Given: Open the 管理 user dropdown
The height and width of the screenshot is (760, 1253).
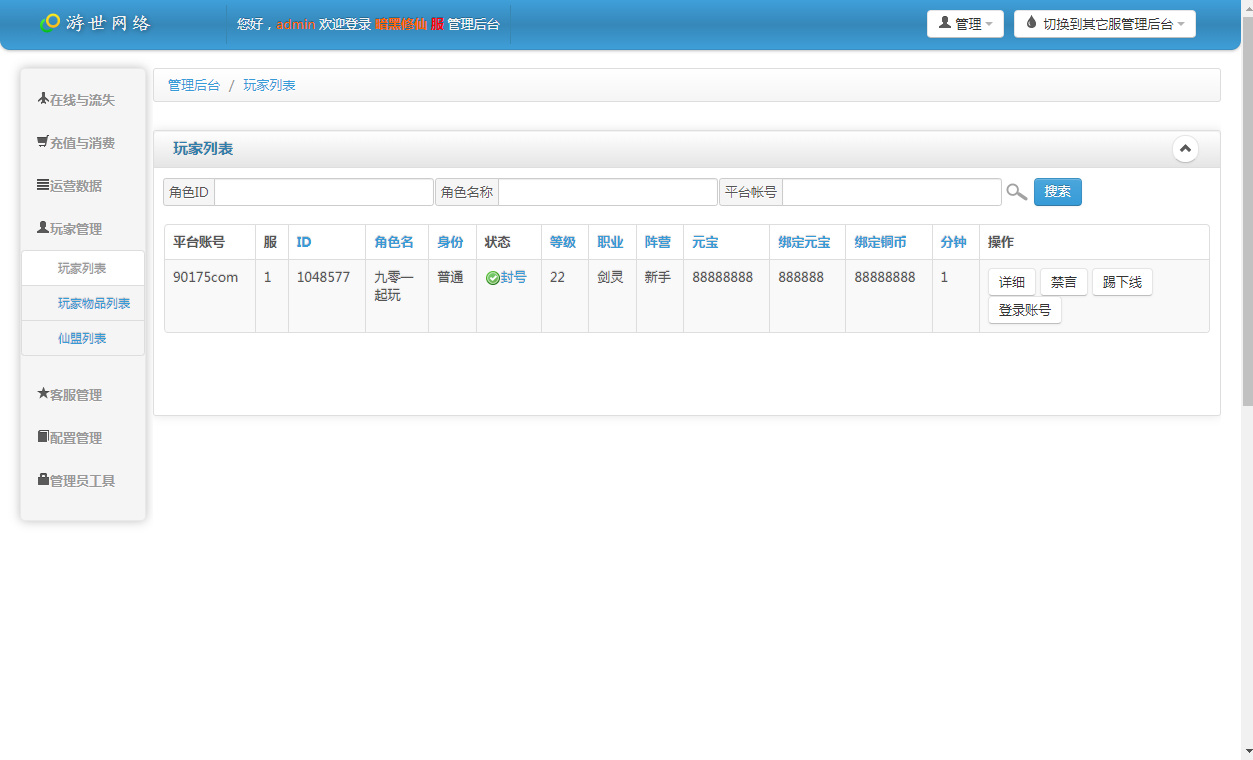Looking at the screenshot, I should click(965, 24).
